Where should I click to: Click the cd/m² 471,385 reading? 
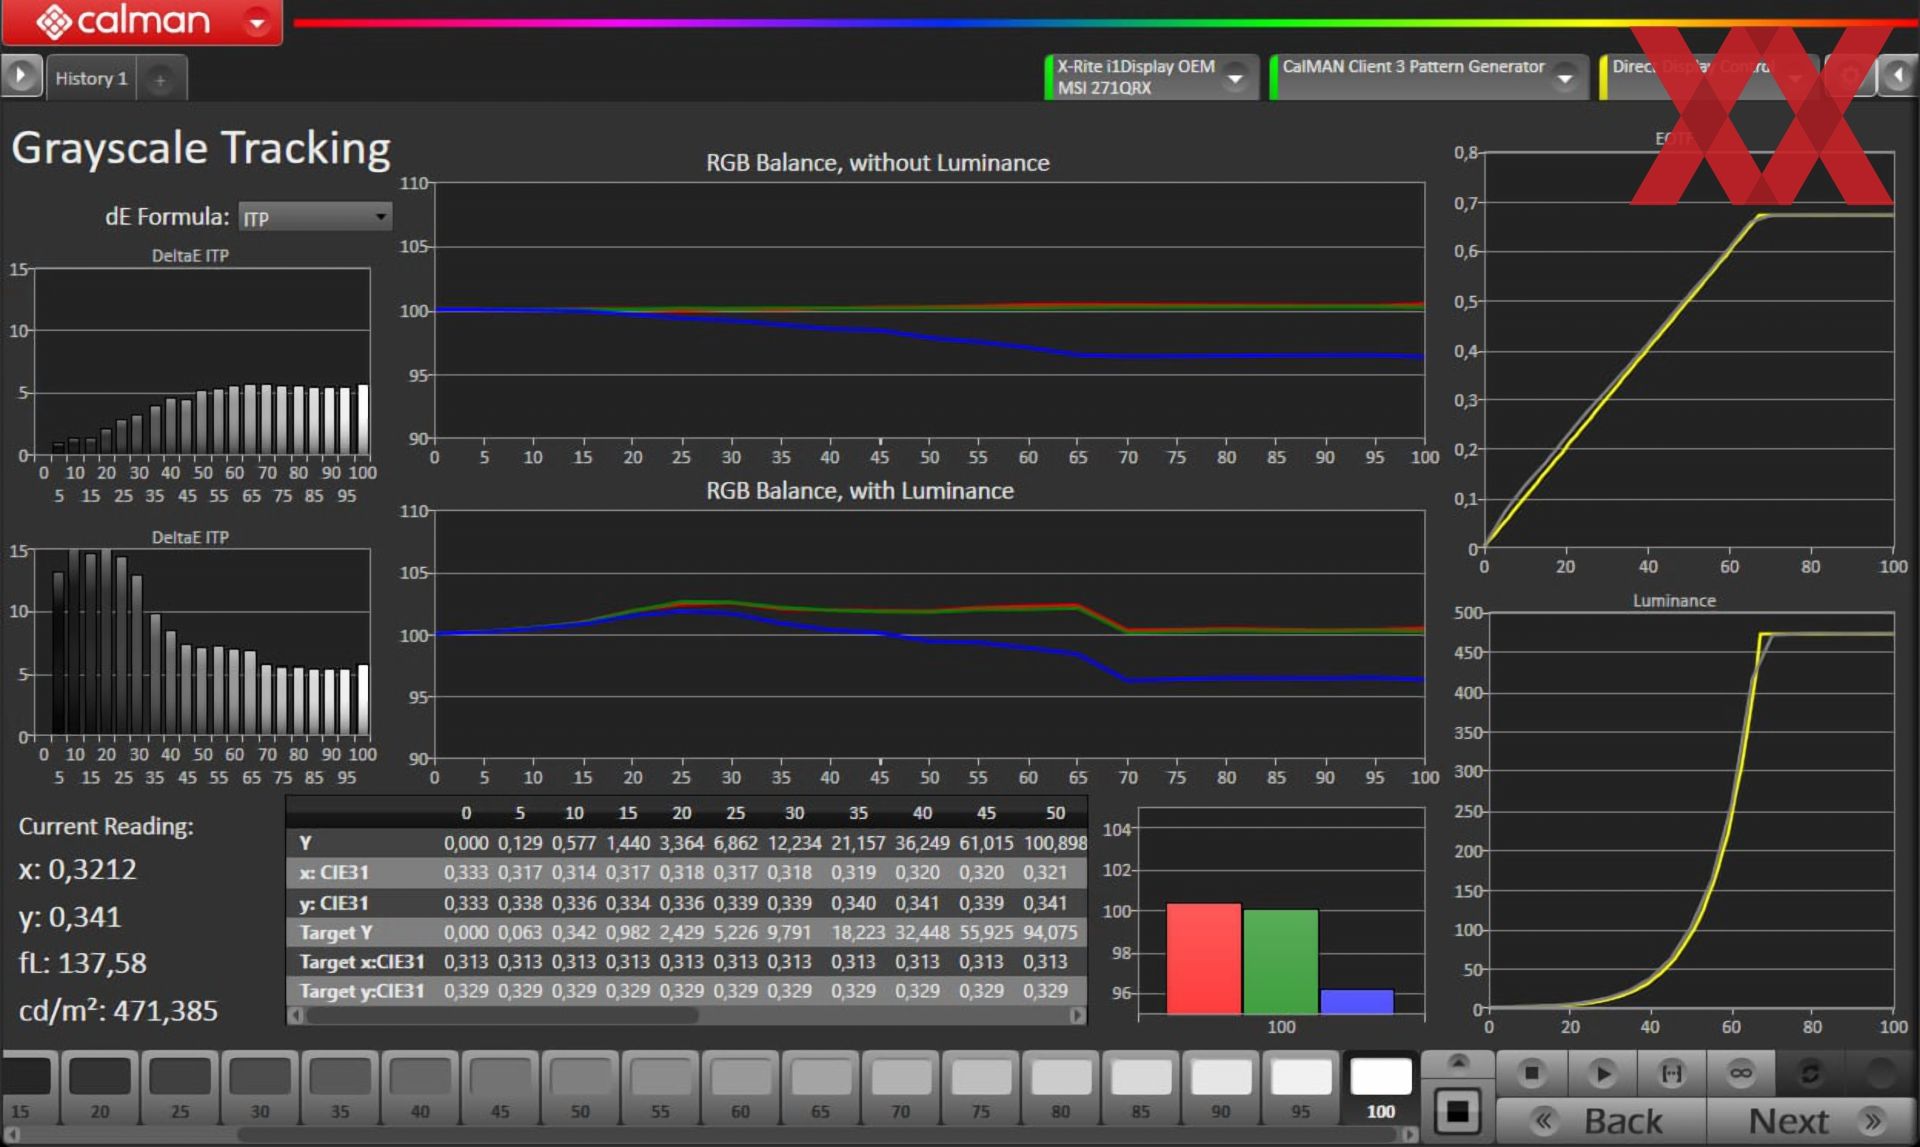(x=118, y=1010)
